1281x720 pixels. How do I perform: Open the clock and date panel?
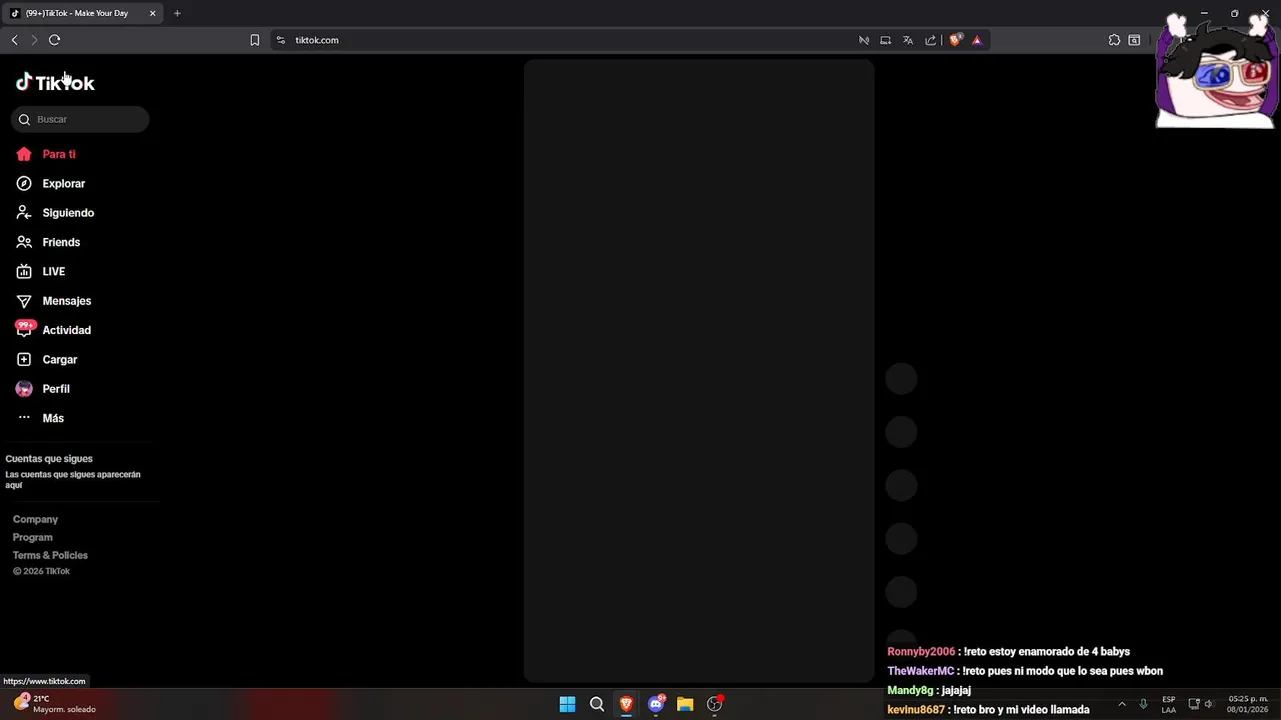1248,704
